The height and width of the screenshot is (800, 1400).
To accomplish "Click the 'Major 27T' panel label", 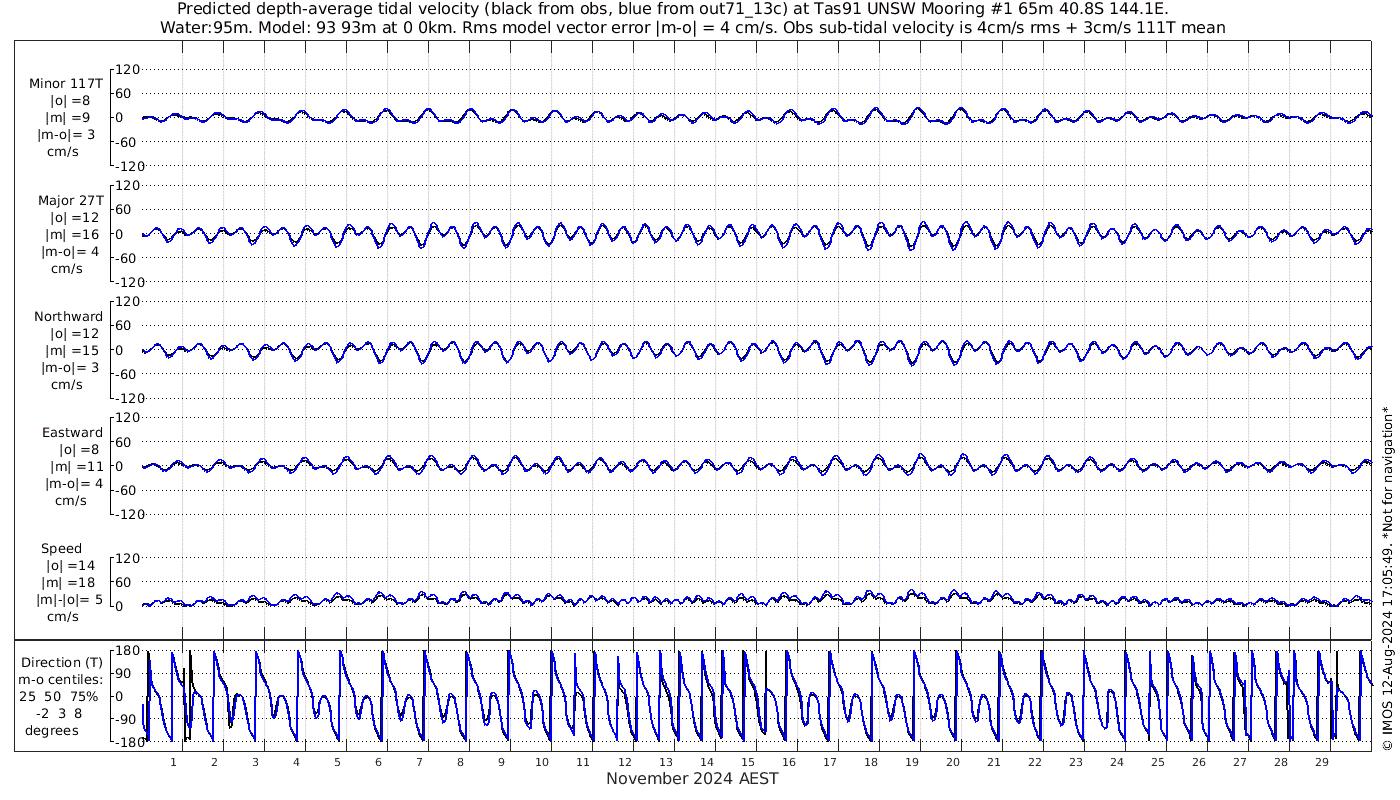I will coord(70,200).
